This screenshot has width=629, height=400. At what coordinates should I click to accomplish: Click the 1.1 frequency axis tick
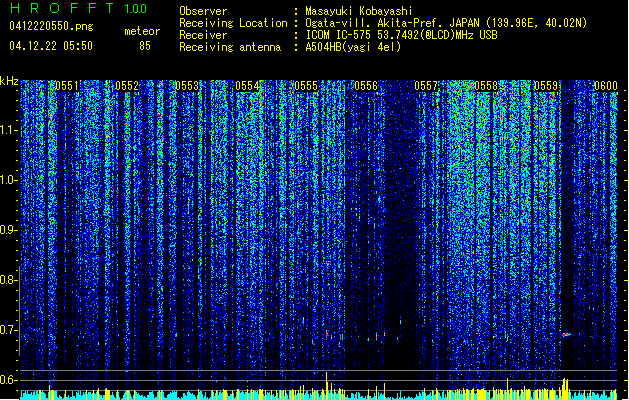[9, 130]
